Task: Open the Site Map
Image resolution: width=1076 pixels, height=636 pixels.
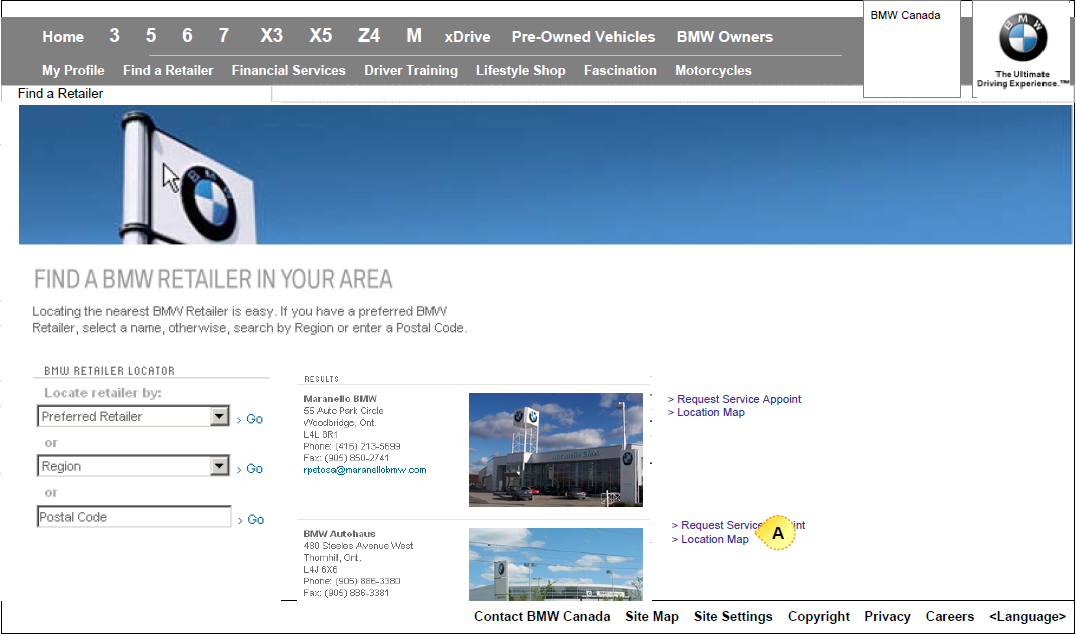Action: click(652, 617)
